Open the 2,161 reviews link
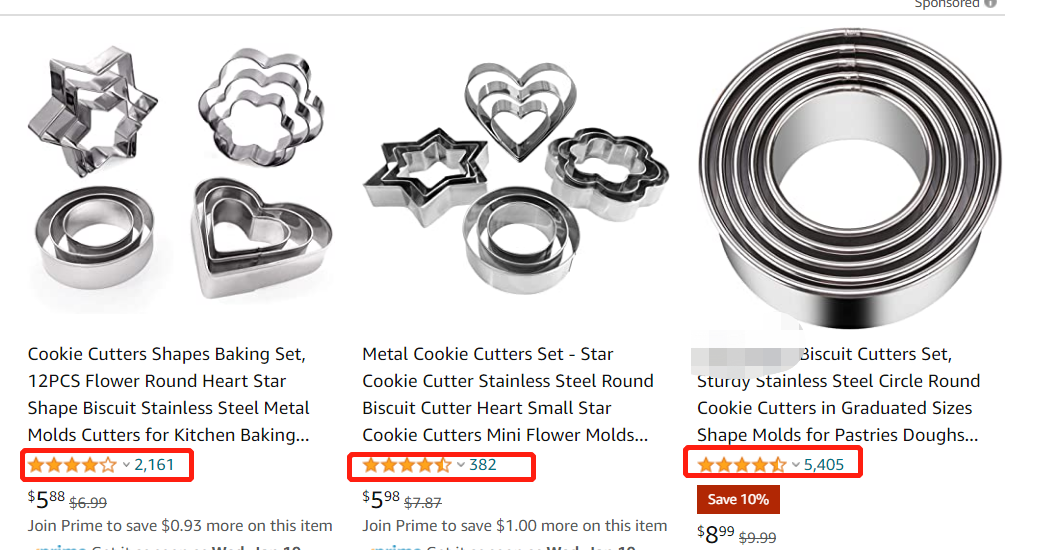This screenshot has width=1052, height=550. 154,465
